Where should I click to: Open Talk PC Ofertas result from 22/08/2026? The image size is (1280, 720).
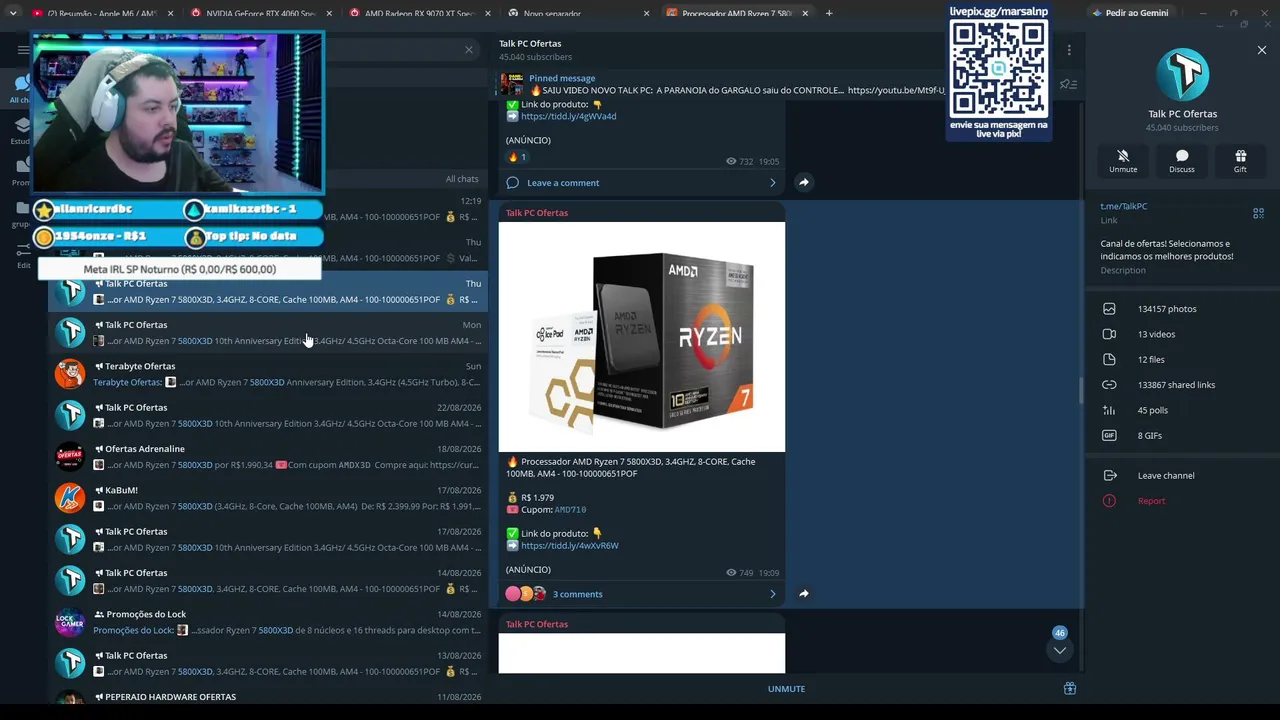click(268, 416)
